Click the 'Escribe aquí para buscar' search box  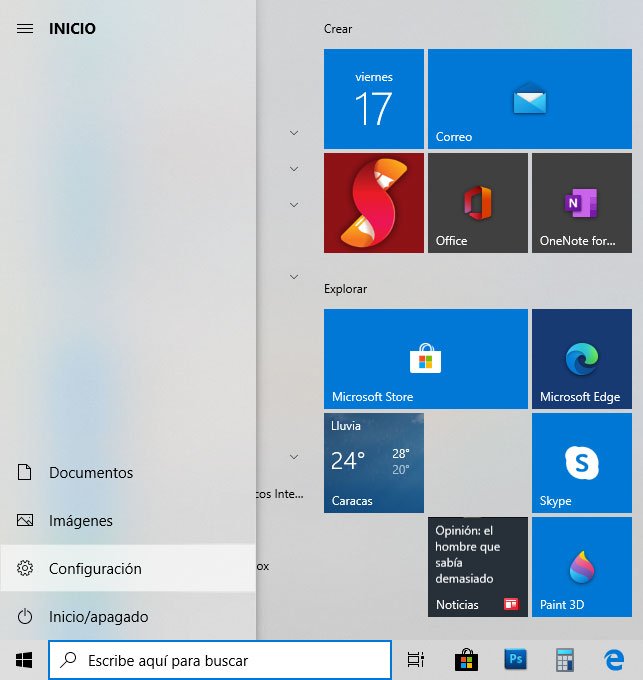[220, 660]
